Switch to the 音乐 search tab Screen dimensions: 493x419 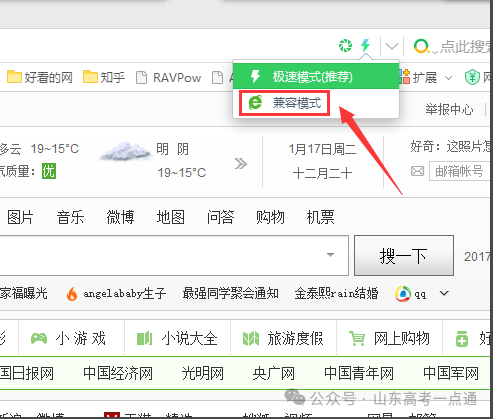coord(70,217)
